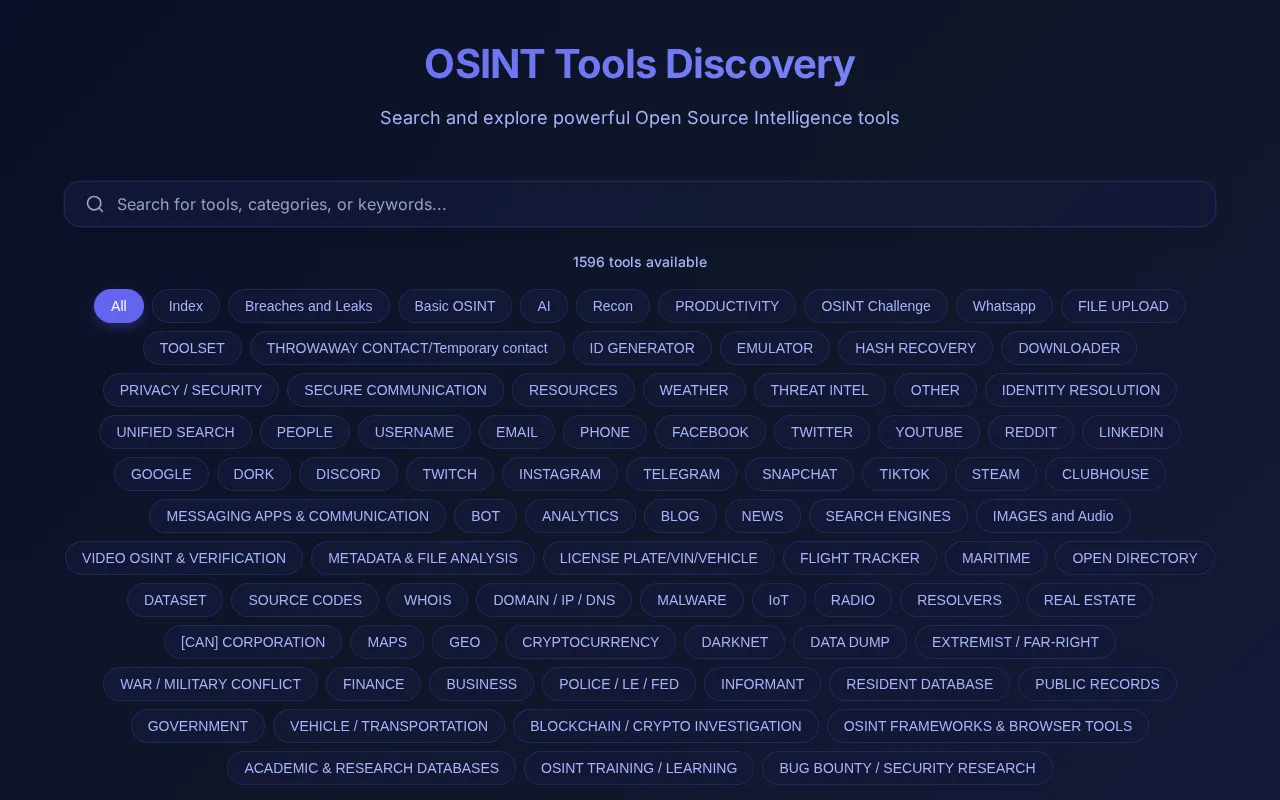This screenshot has height=800, width=1280.
Task: Show DOWNLOADER tools
Action: tap(1069, 348)
